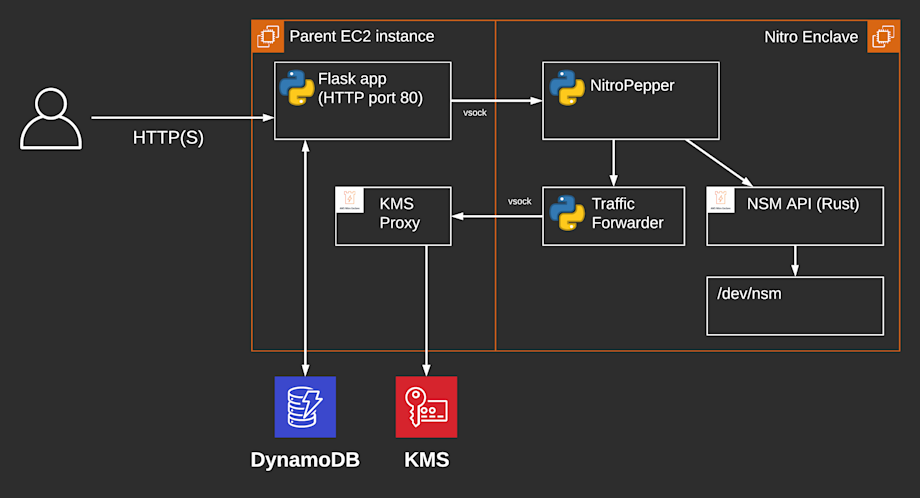The width and height of the screenshot is (920, 498).
Task: Click the "/dev/nsm" text
Action: pyautogui.click(x=749, y=294)
